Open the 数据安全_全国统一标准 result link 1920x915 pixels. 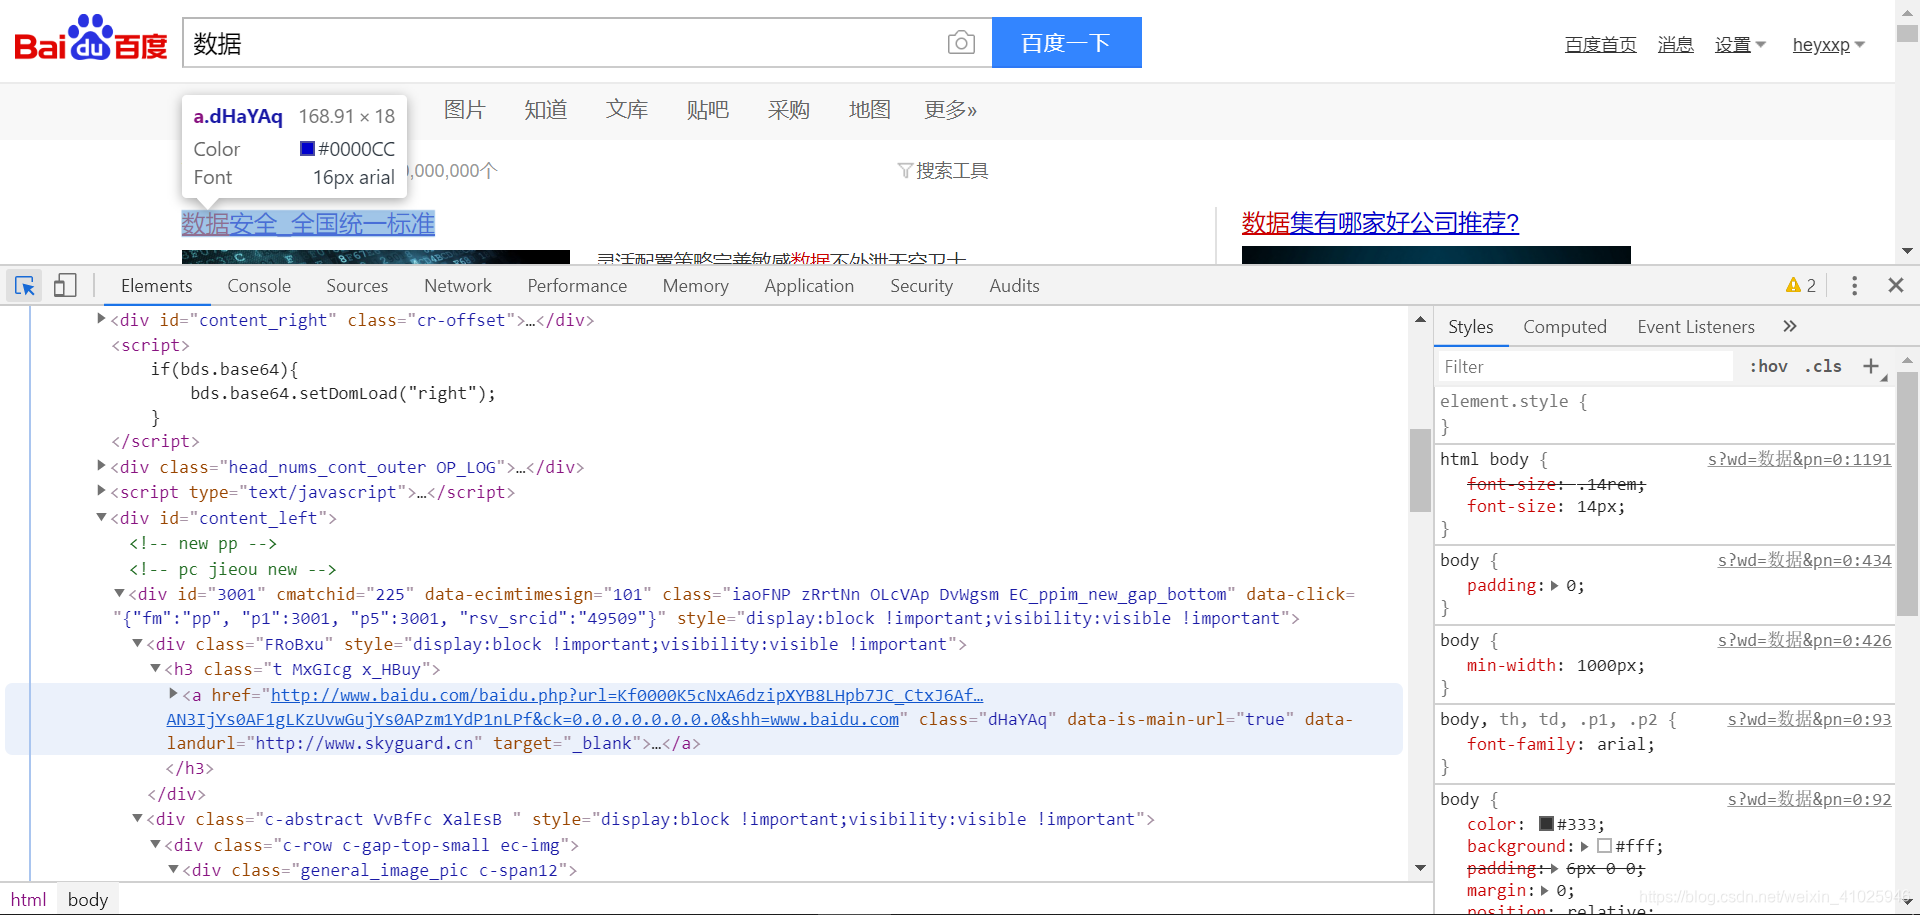(x=308, y=224)
